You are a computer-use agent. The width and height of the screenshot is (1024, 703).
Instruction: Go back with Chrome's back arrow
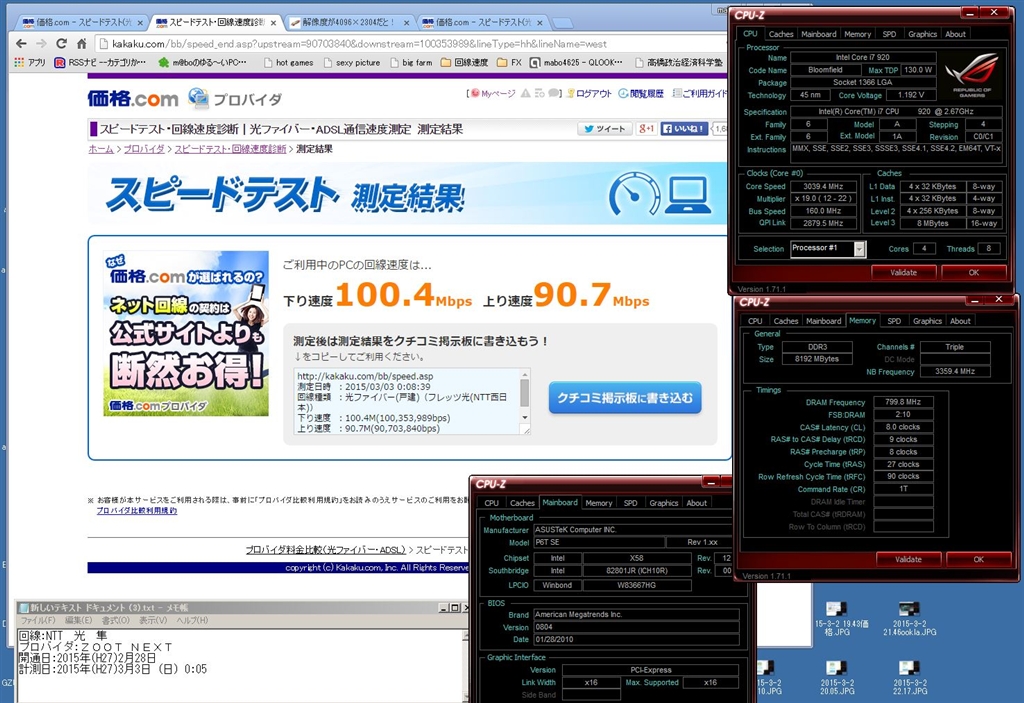coord(22,44)
